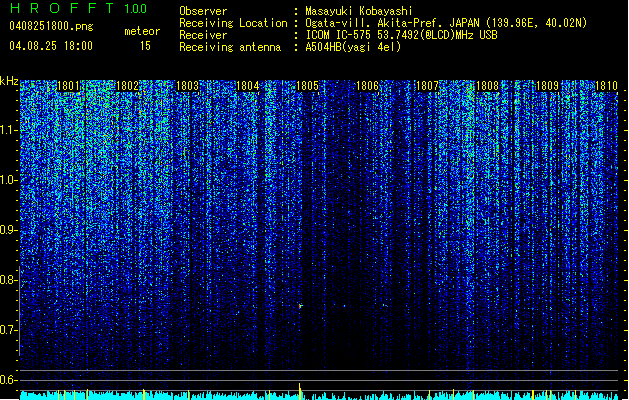Click the Receiver field label
The width and height of the screenshot is (629, 400).
pos(203,35)
